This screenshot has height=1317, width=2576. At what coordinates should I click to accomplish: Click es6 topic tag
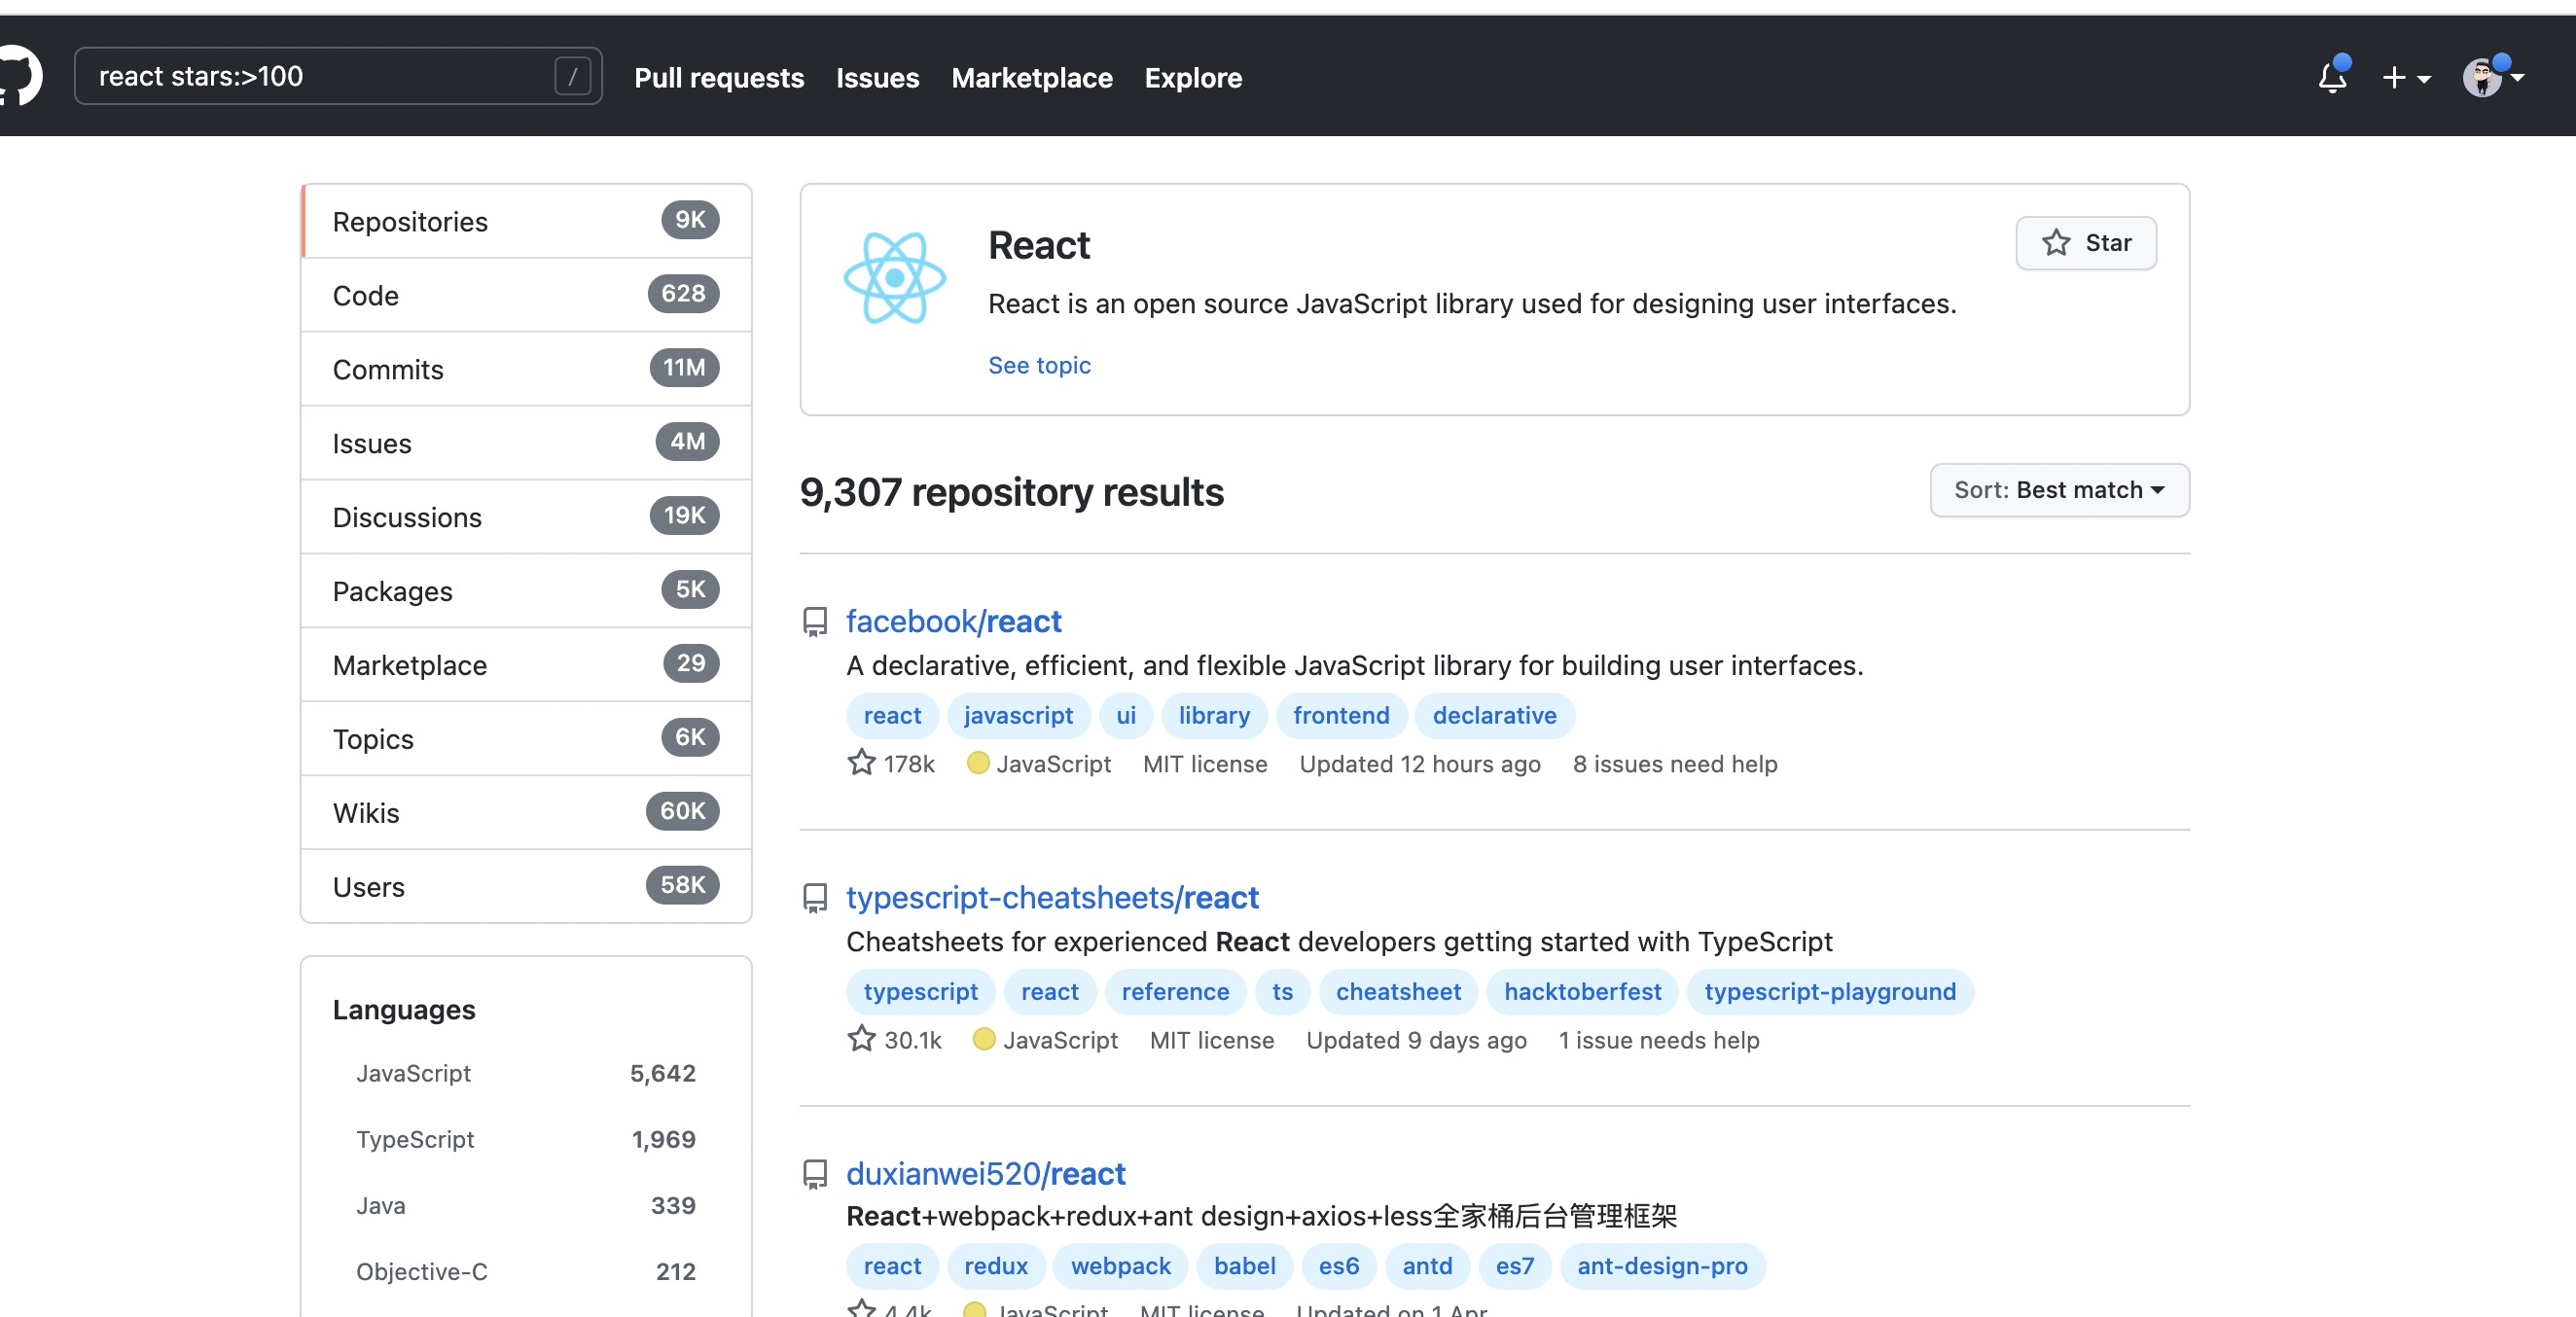1338,1266
